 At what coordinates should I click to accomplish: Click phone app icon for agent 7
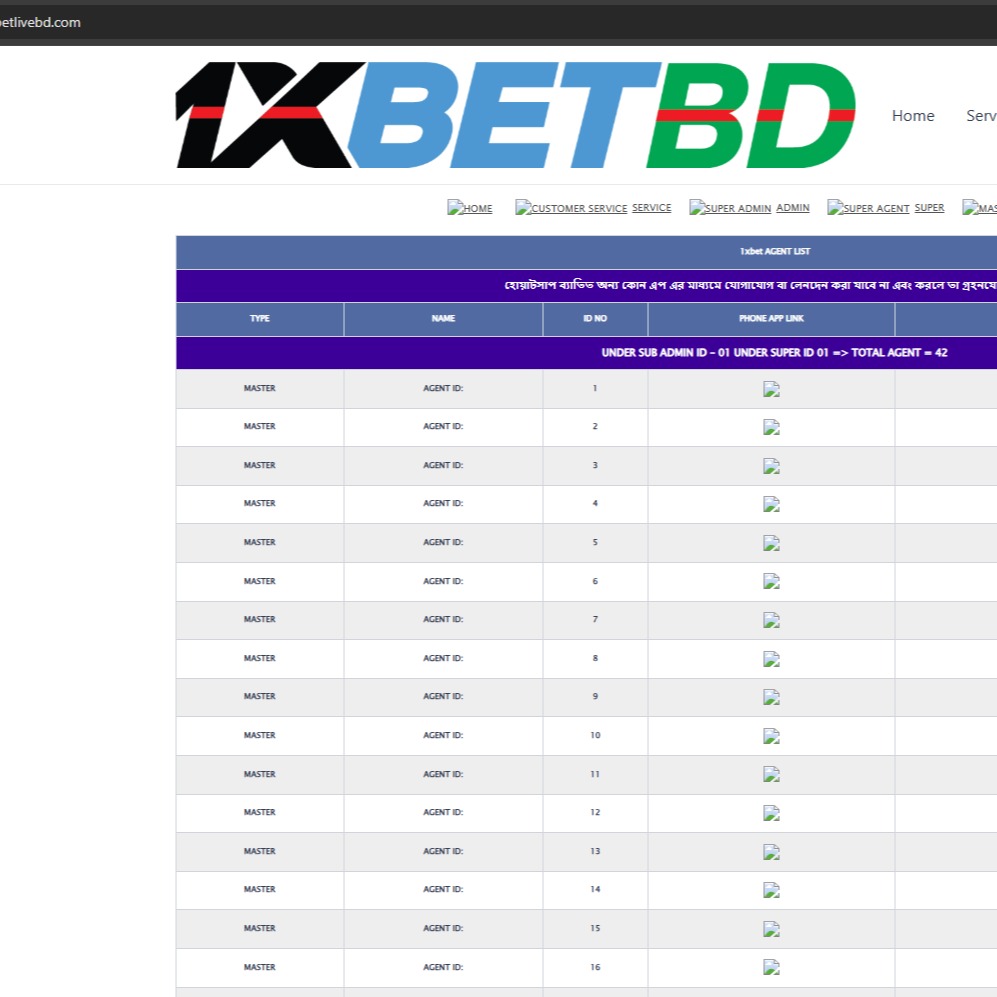pos(771,620)
